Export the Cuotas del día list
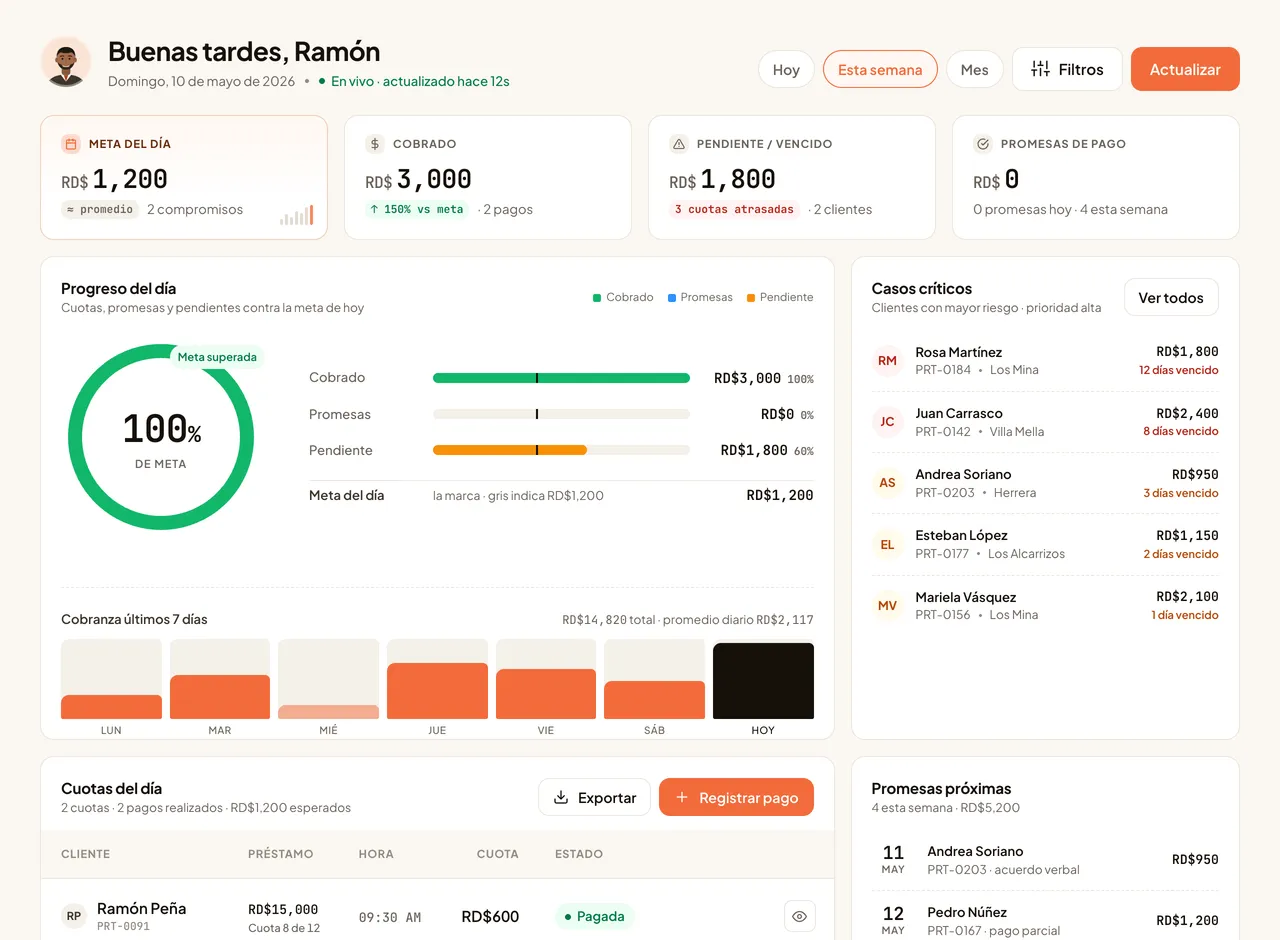The width and height of the screenshot is (1280, 940). (x=594, y=798)
